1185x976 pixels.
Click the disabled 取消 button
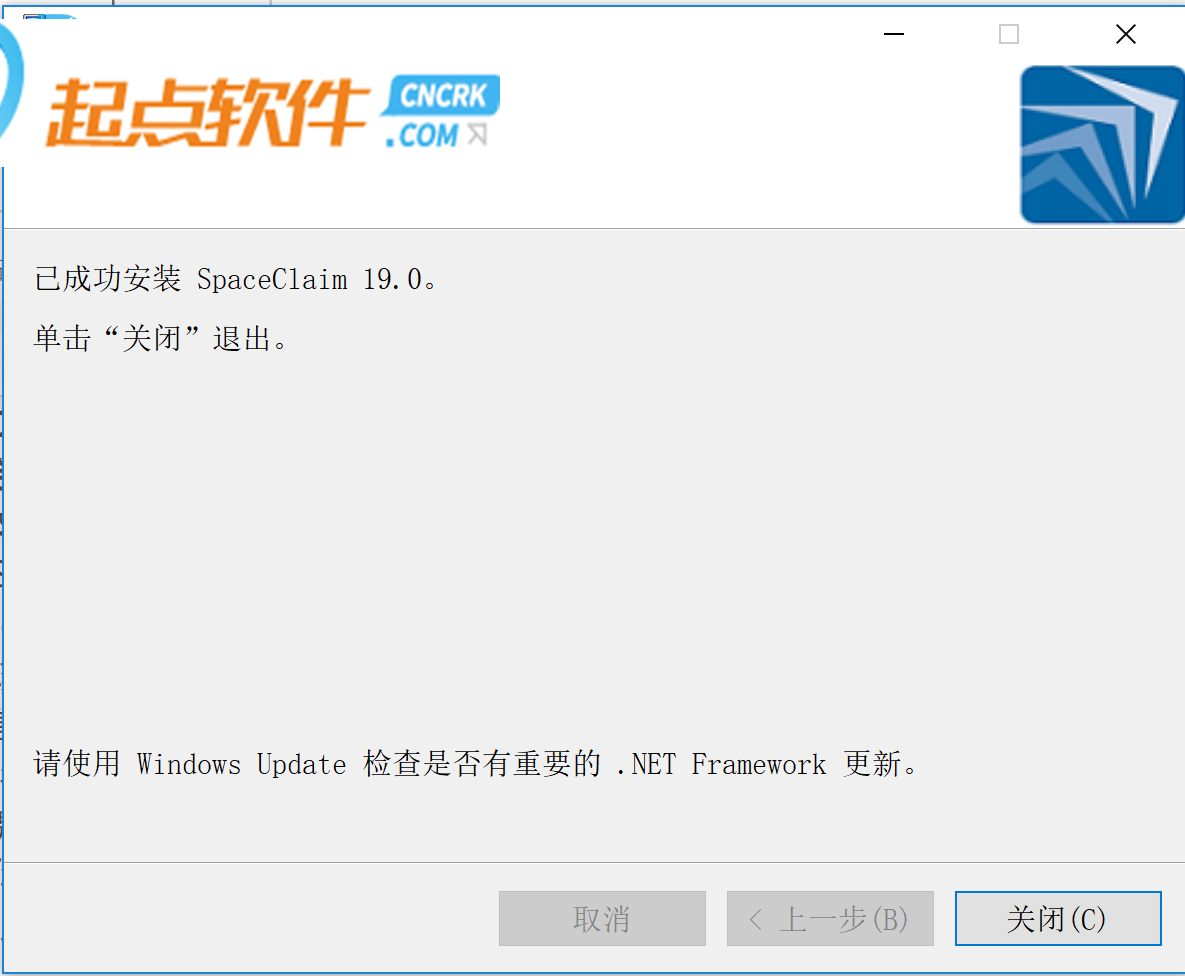pyautogui.click(x=602, y=919)
